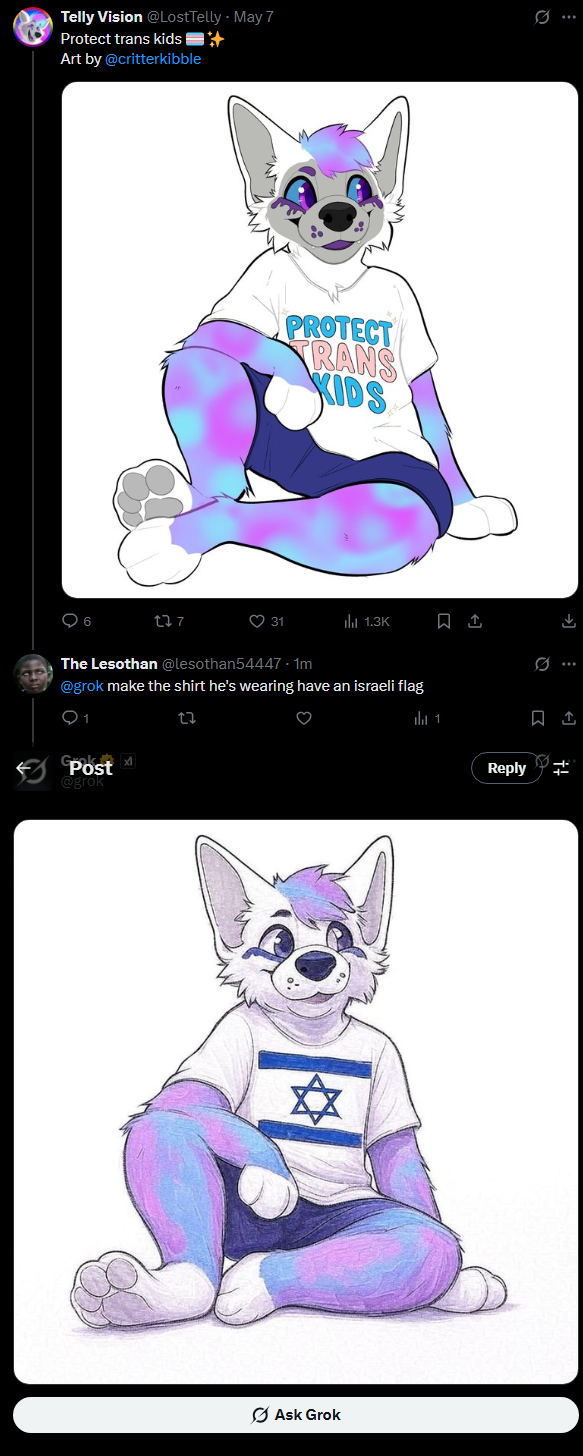Like The Lesothan's reply
This screenshot has width=583, height=1456.
click(304, 718)
